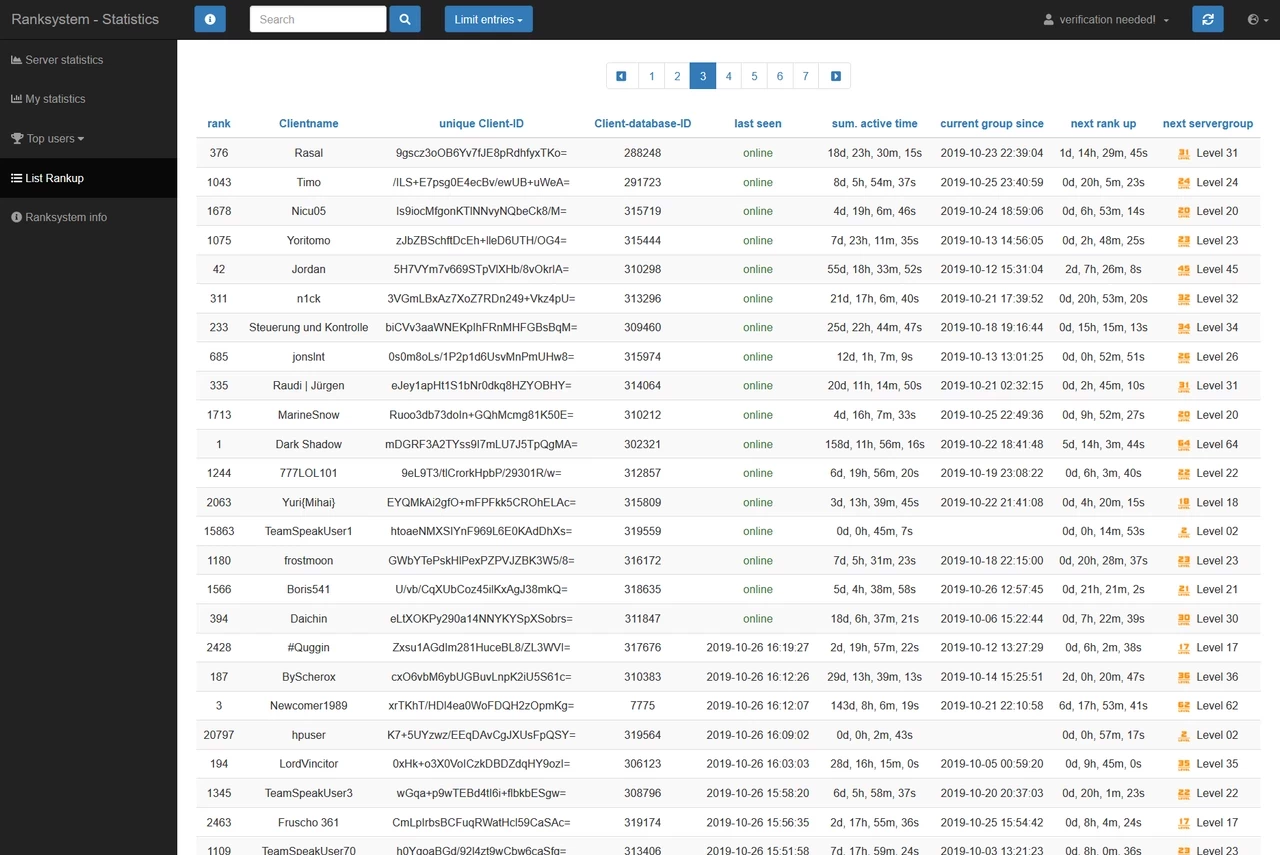Click the first-page arrow in pagination
The height and width of the screenshot is (855, 1280).
point(621,75)
